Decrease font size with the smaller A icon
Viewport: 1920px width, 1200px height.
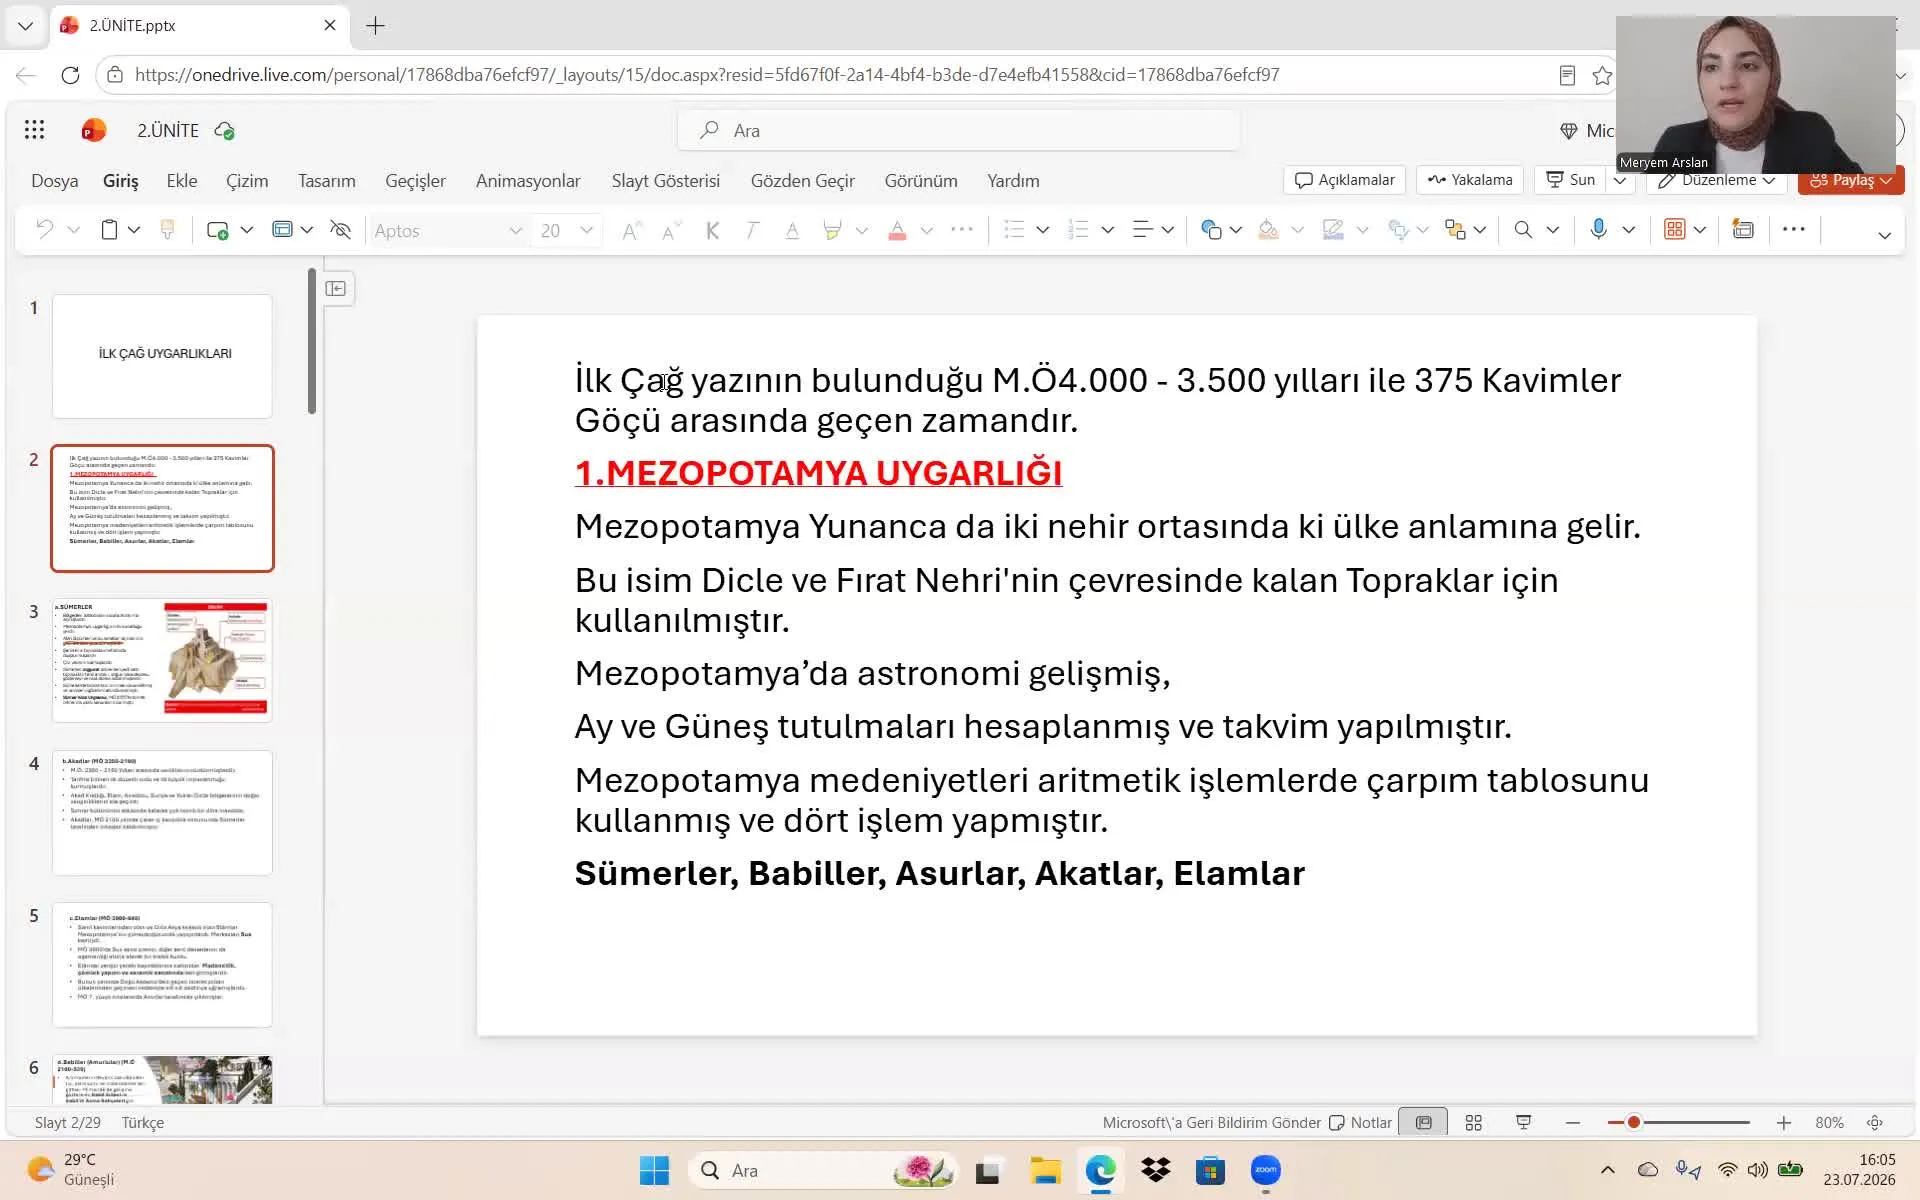click(x=672, y=230)
